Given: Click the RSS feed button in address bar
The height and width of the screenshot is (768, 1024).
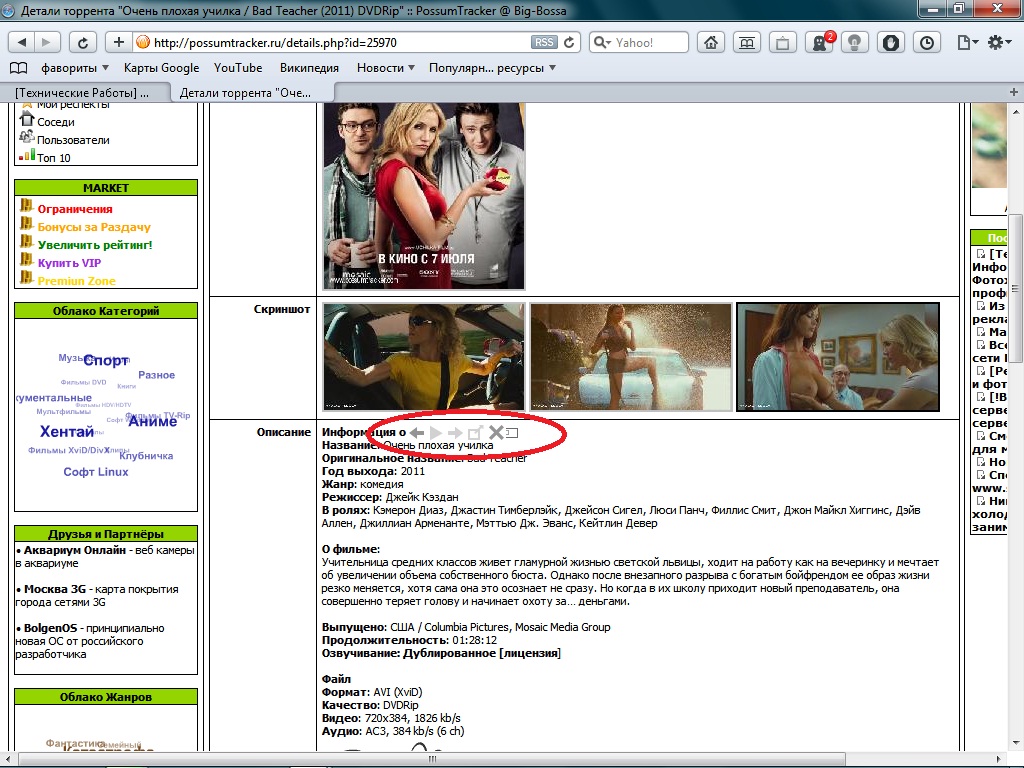Looking at the screenshot, I should (x=543, y=42).
